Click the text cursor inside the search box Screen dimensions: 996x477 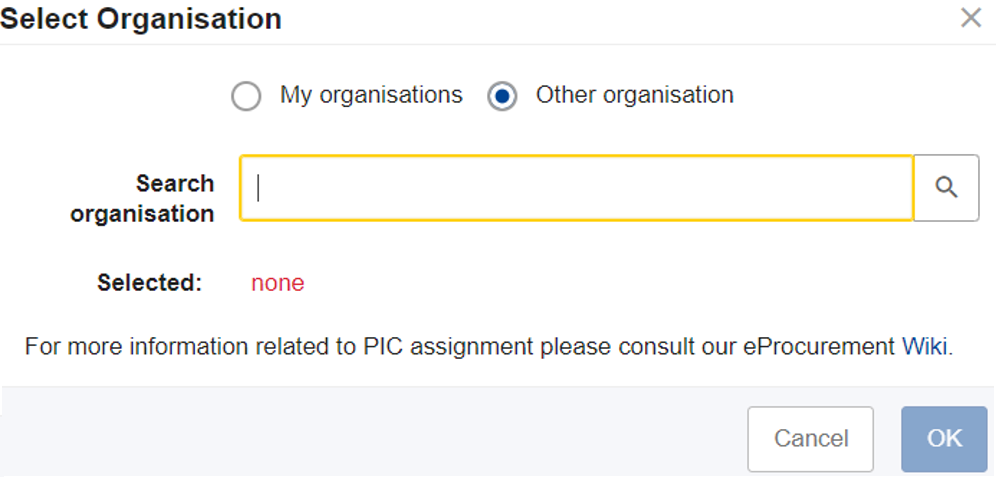tap(258, 188)
